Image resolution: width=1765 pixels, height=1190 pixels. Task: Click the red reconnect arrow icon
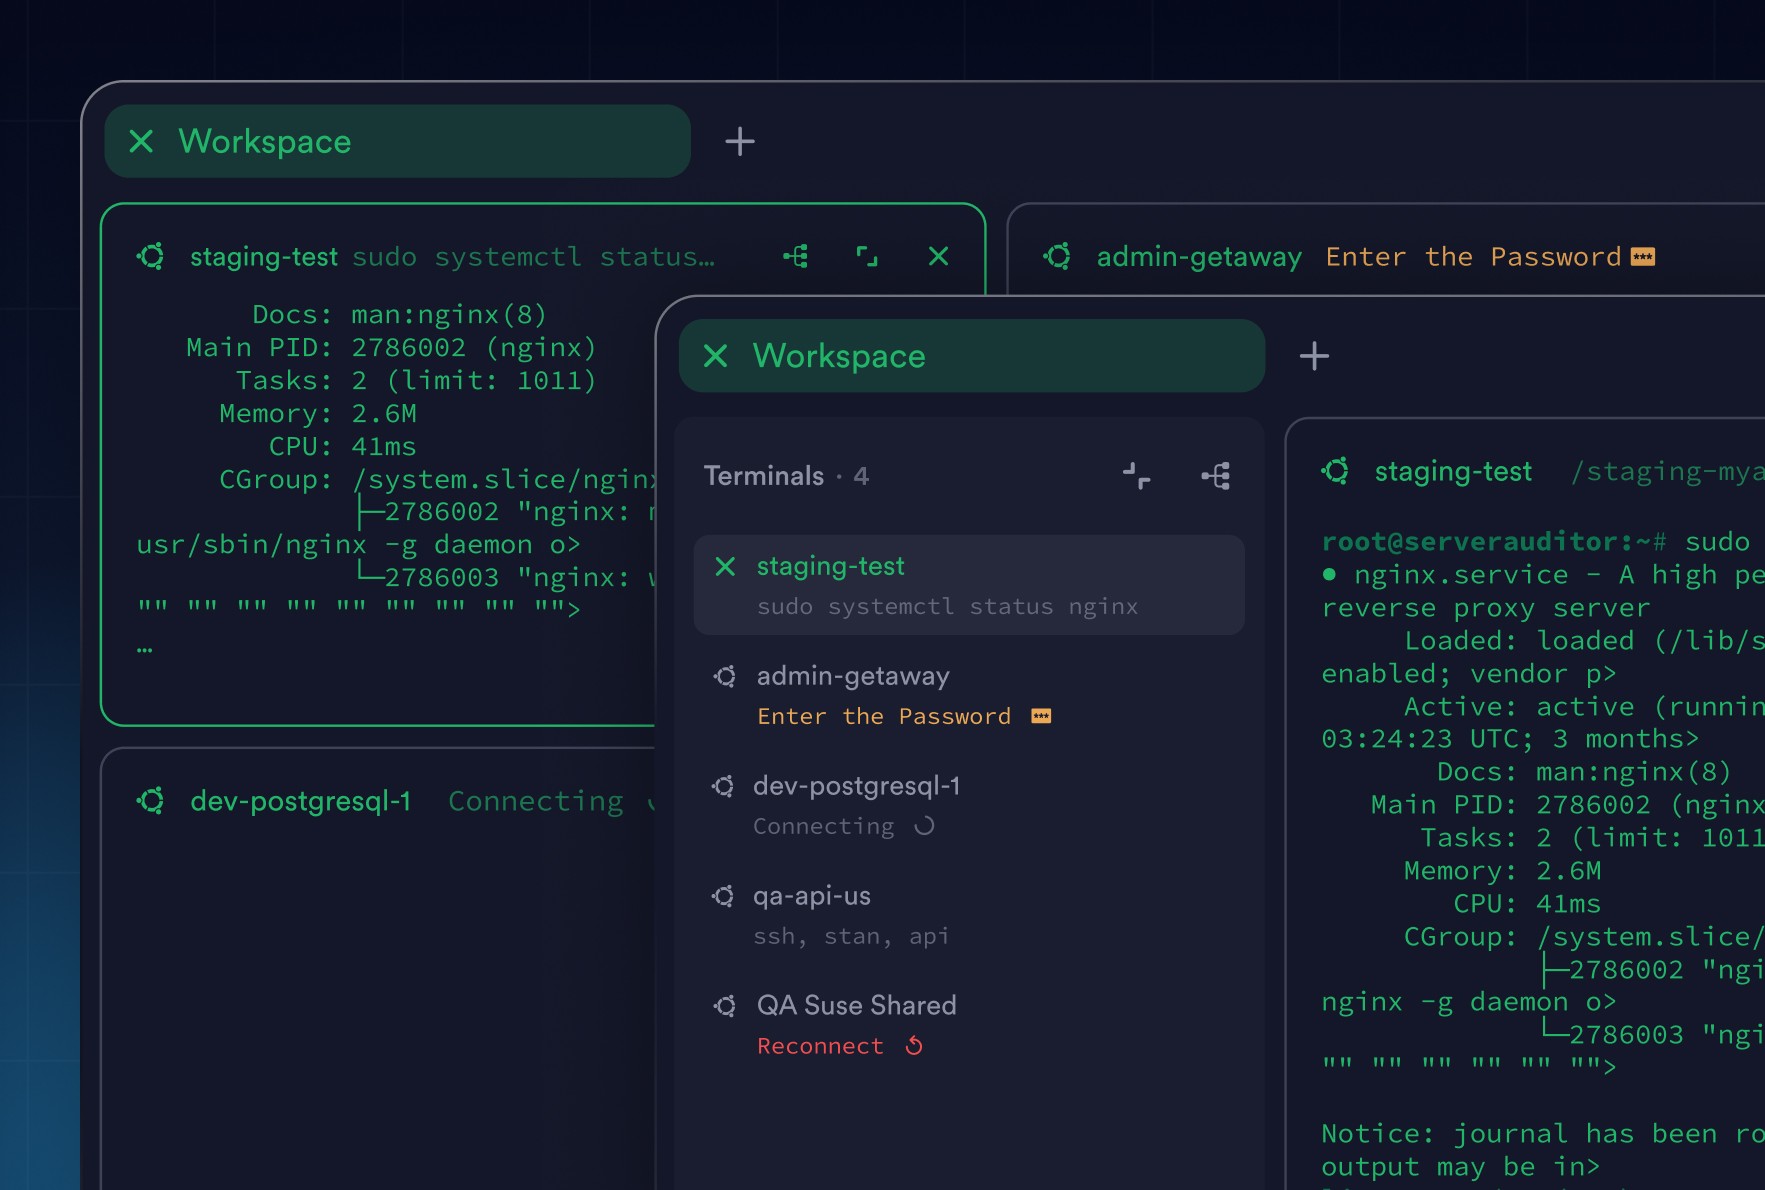click(914, 1046)
